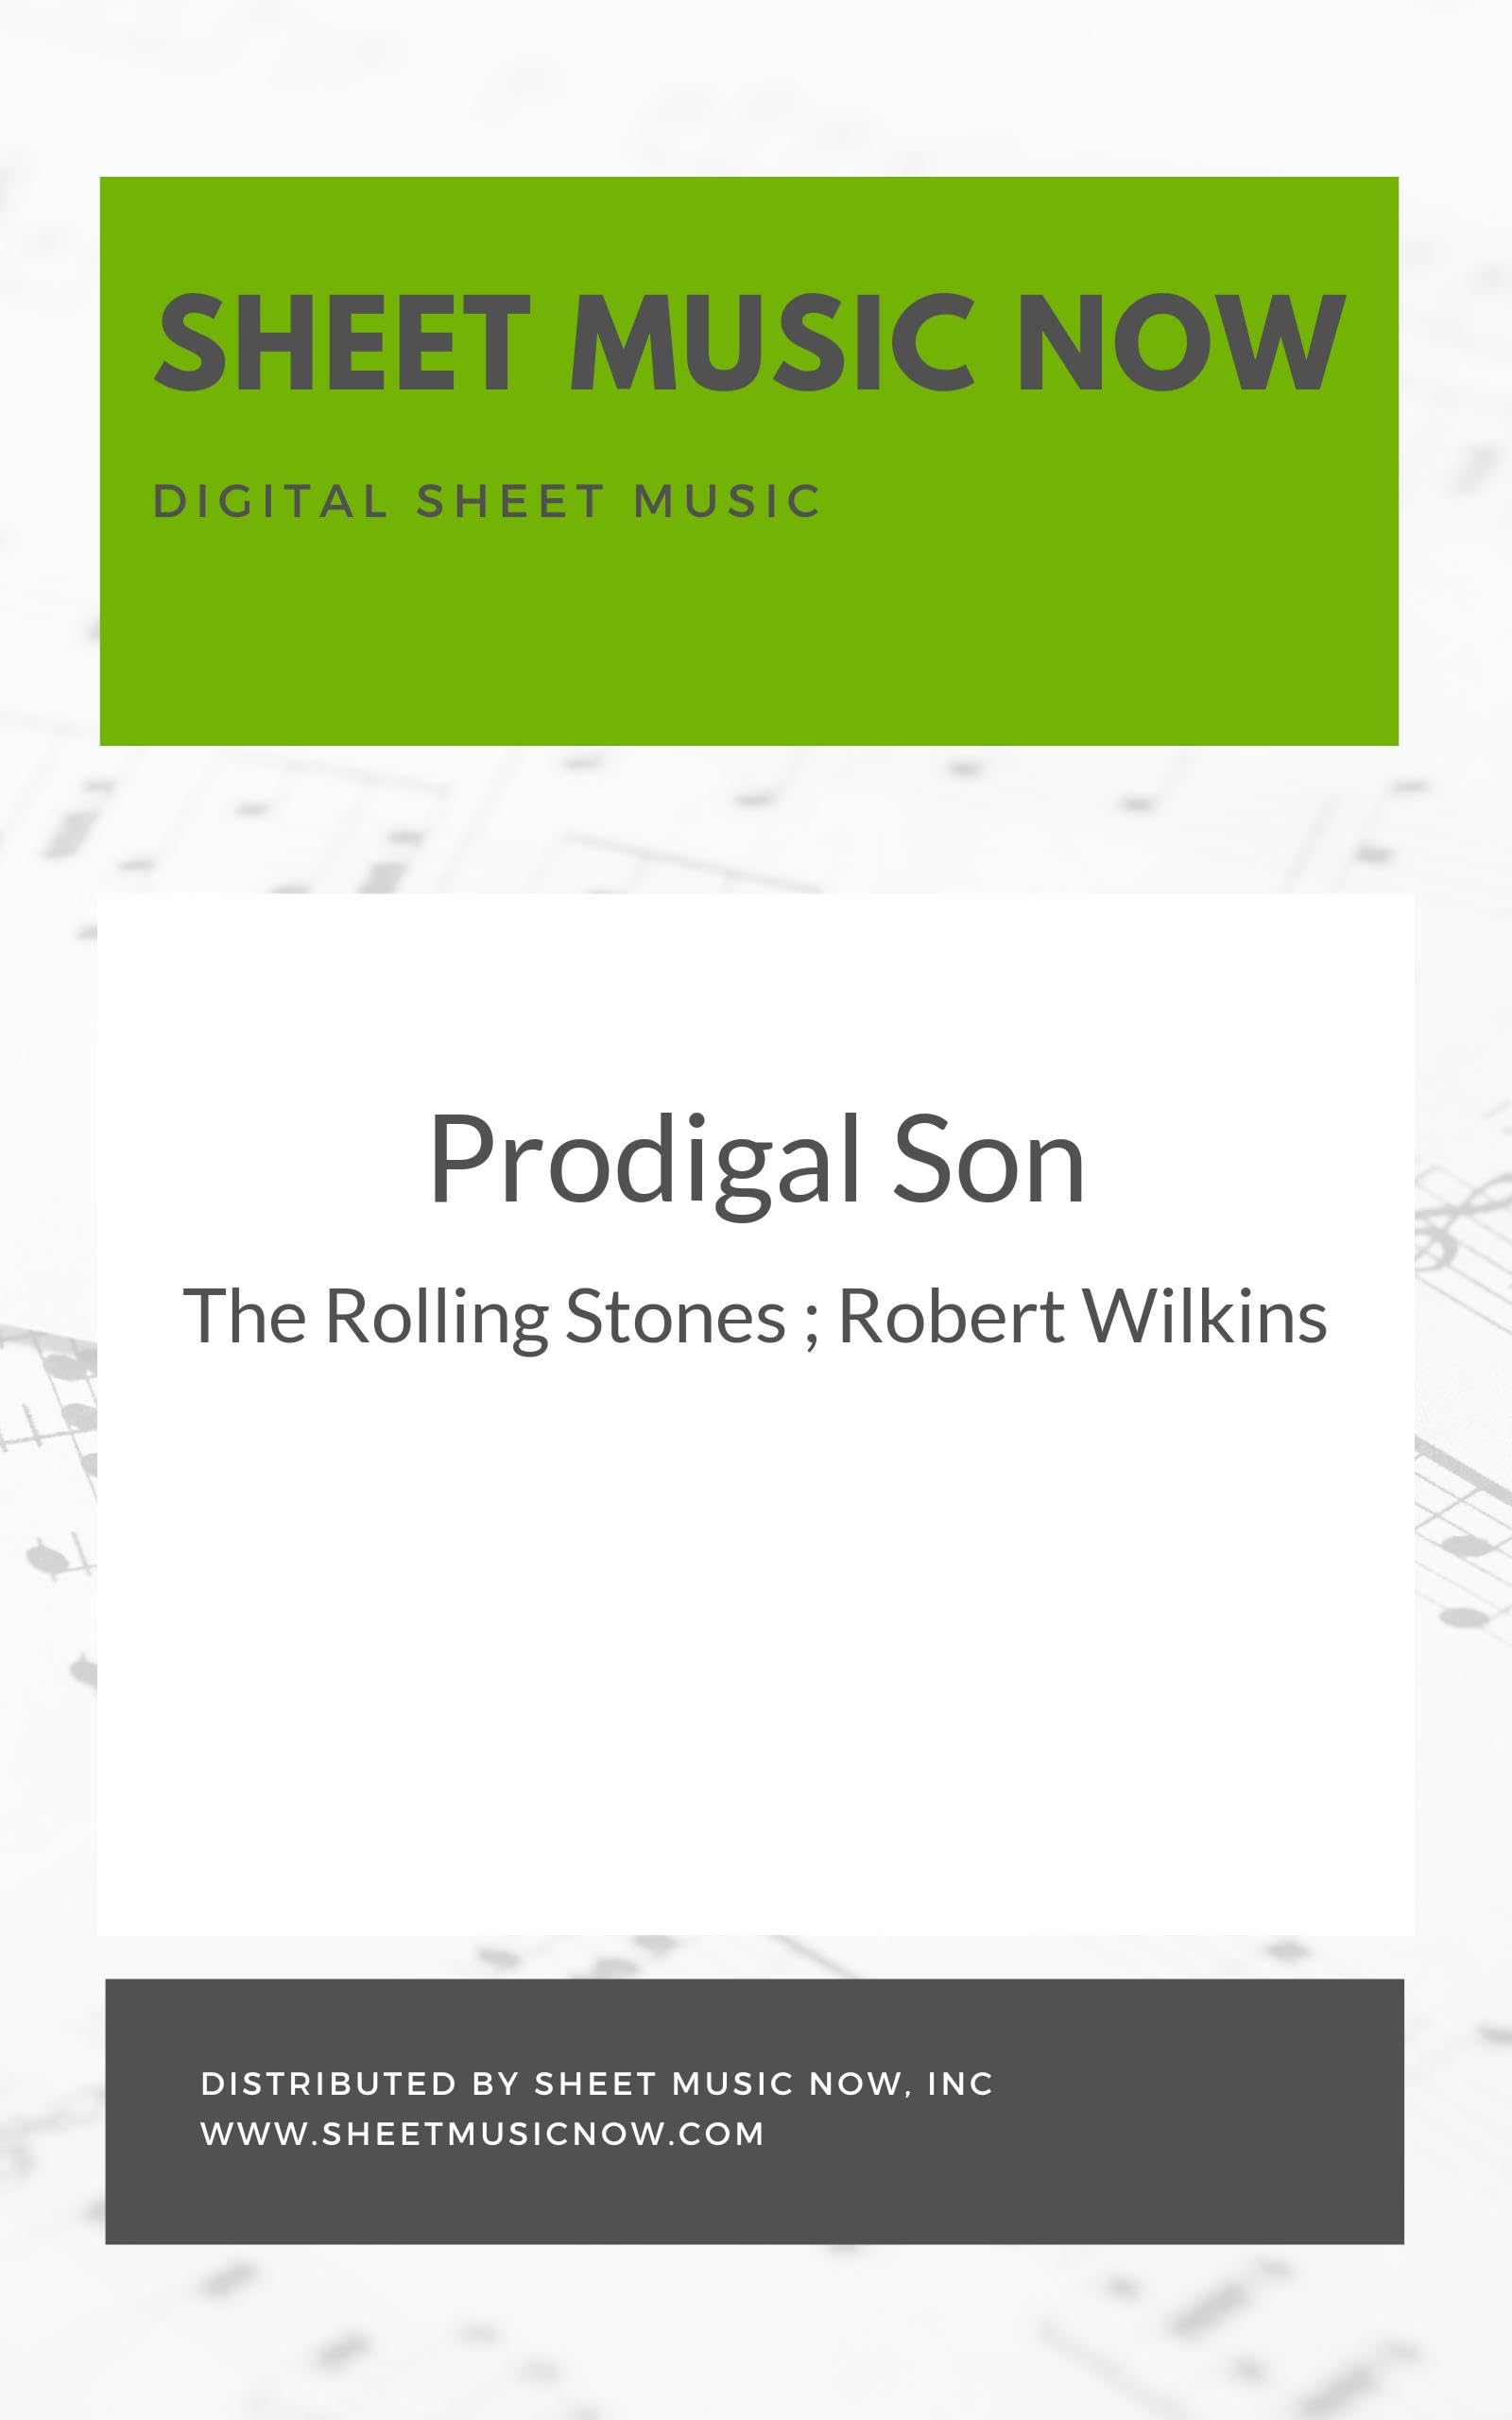Click MUSIC in the large green banner heading
Image resolution: width=1512 pixels, height=2420 pixels.
click(771, 343)
